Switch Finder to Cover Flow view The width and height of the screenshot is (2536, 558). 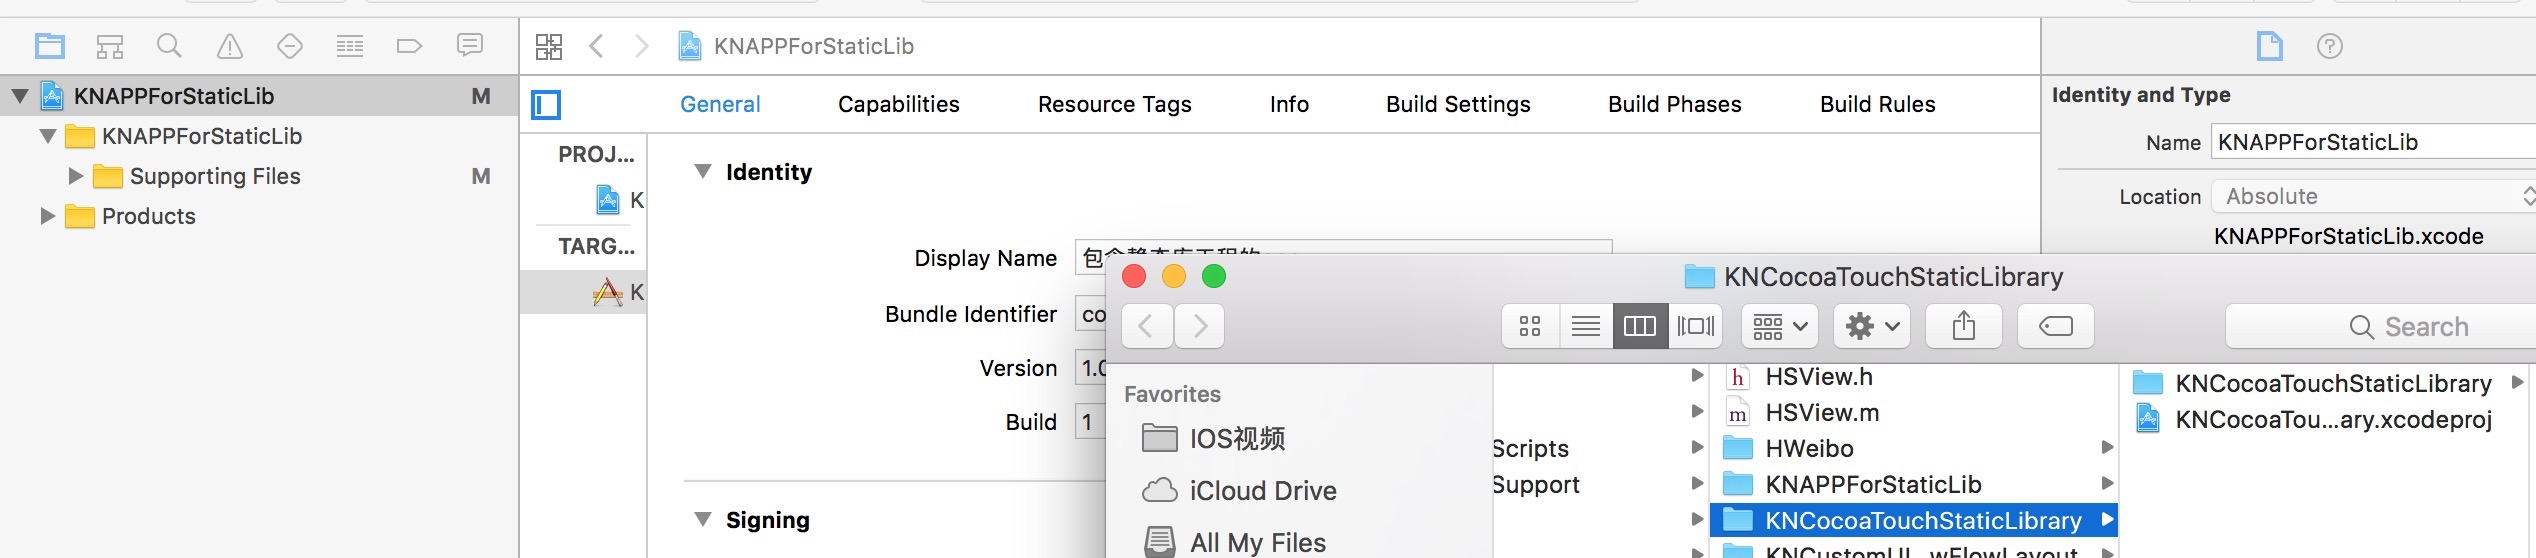pos(1696,326)
